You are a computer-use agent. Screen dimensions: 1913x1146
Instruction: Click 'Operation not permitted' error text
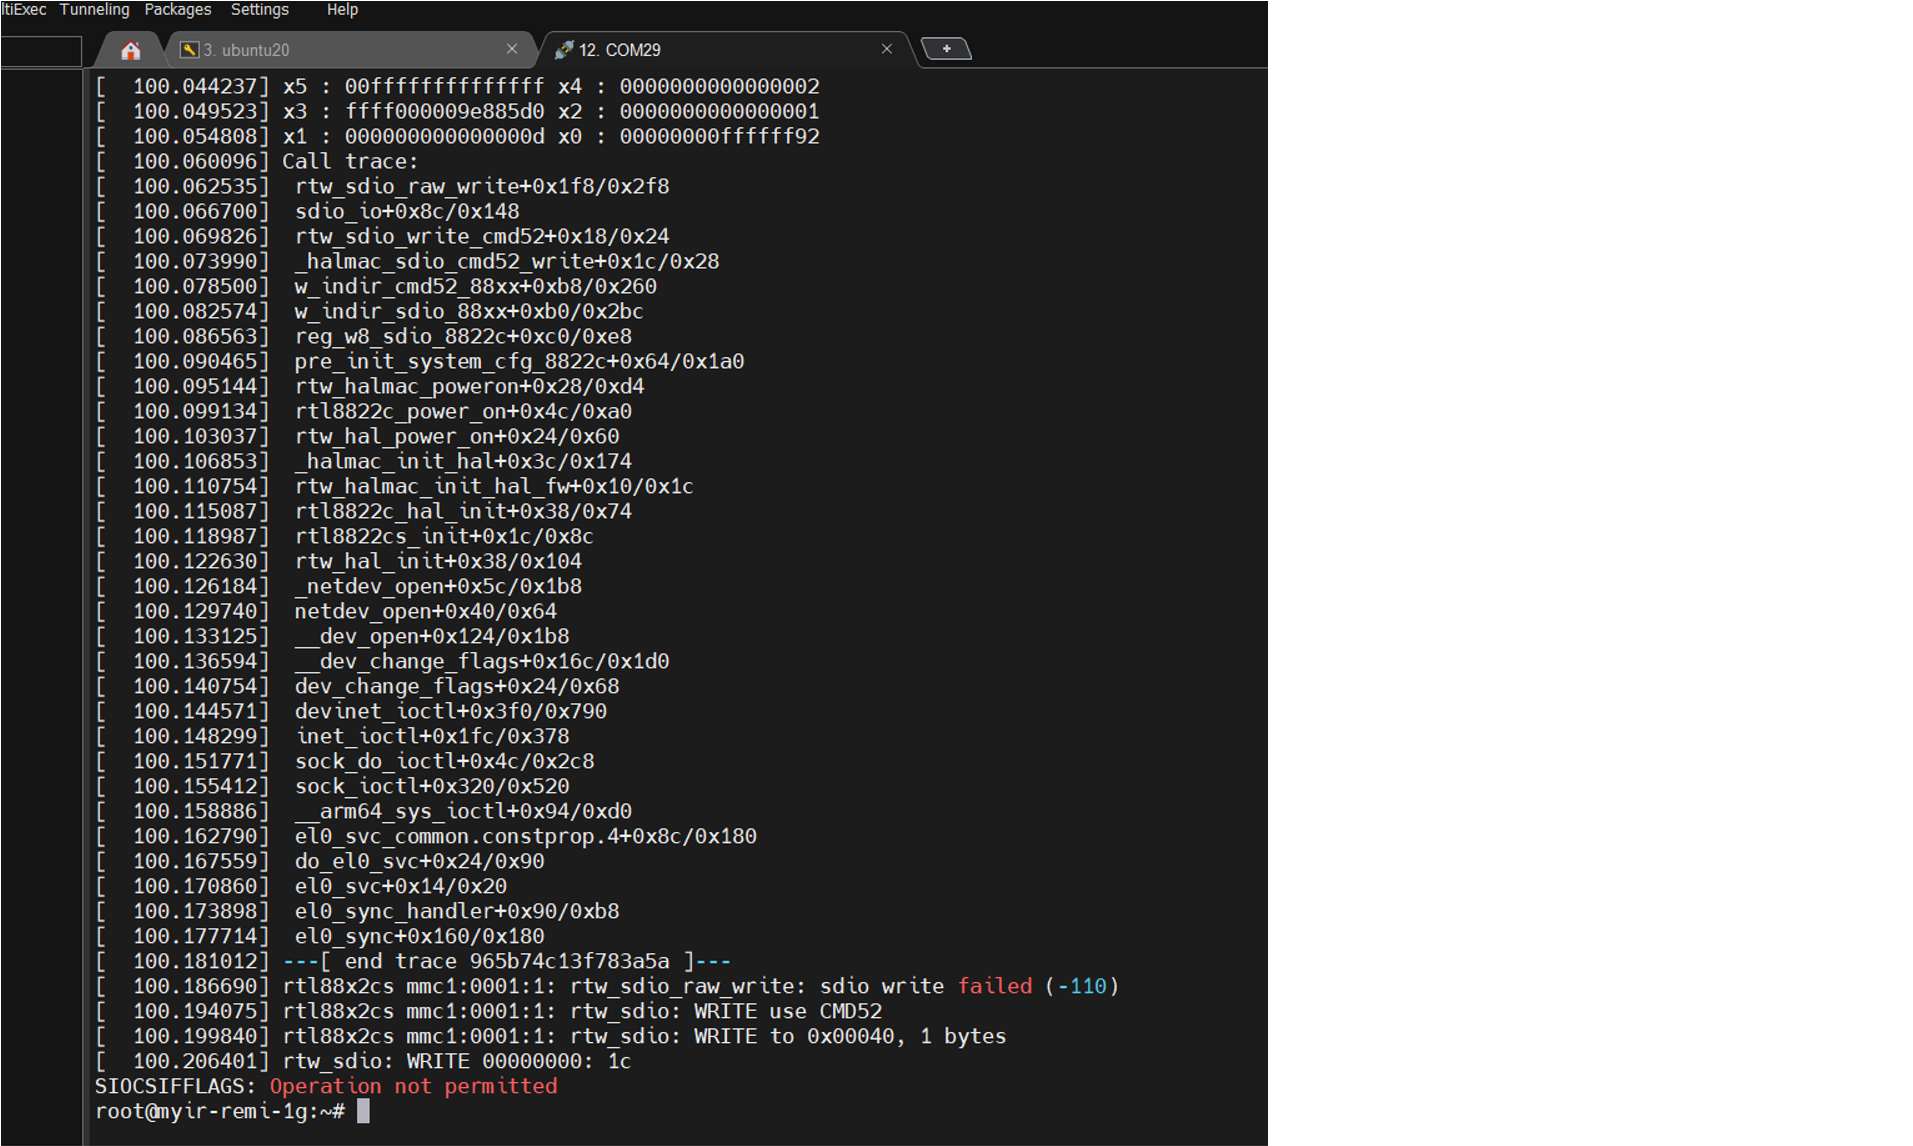[413, 1087]
